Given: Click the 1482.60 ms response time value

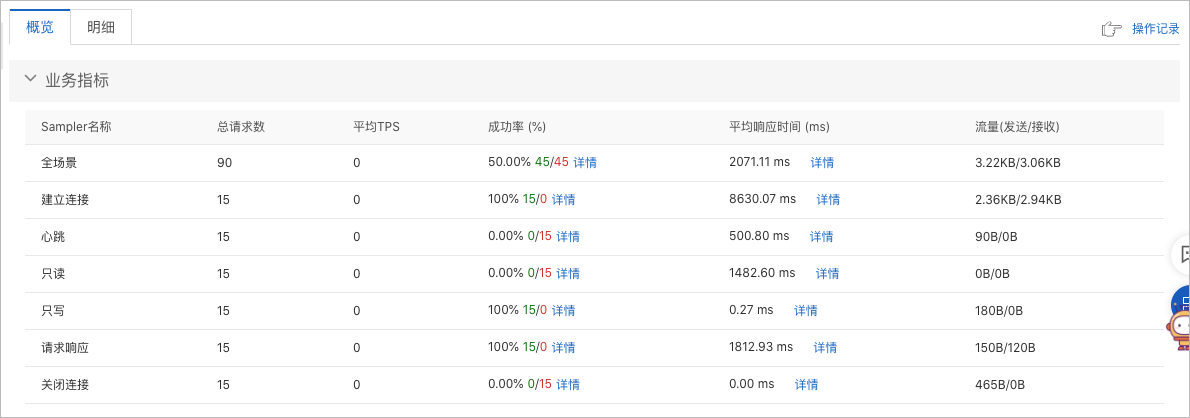Looking at the screenshot, I should (x=762, y=272).
